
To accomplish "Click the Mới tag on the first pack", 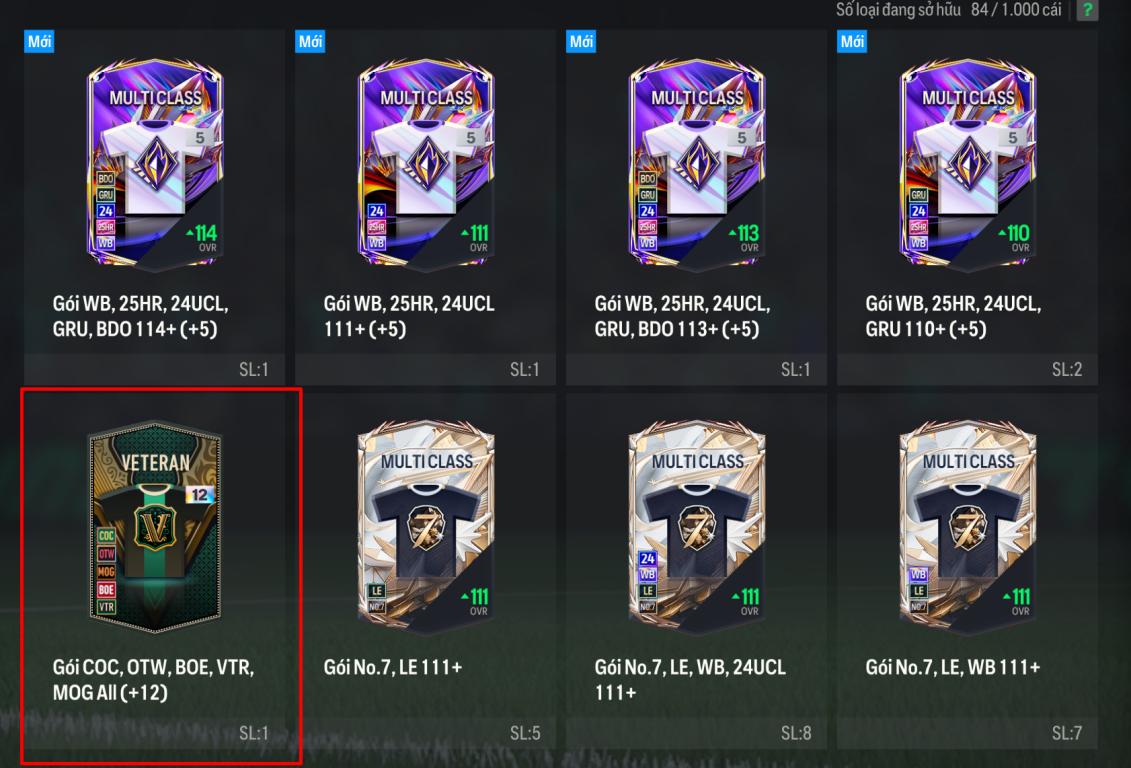I will [x=40, y=41].
